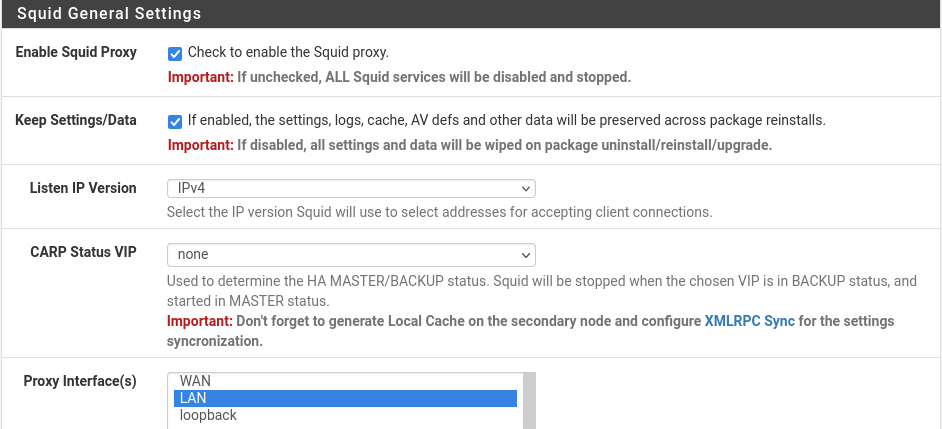Expand the CARP Status VIP dropdown

(351, 255)
